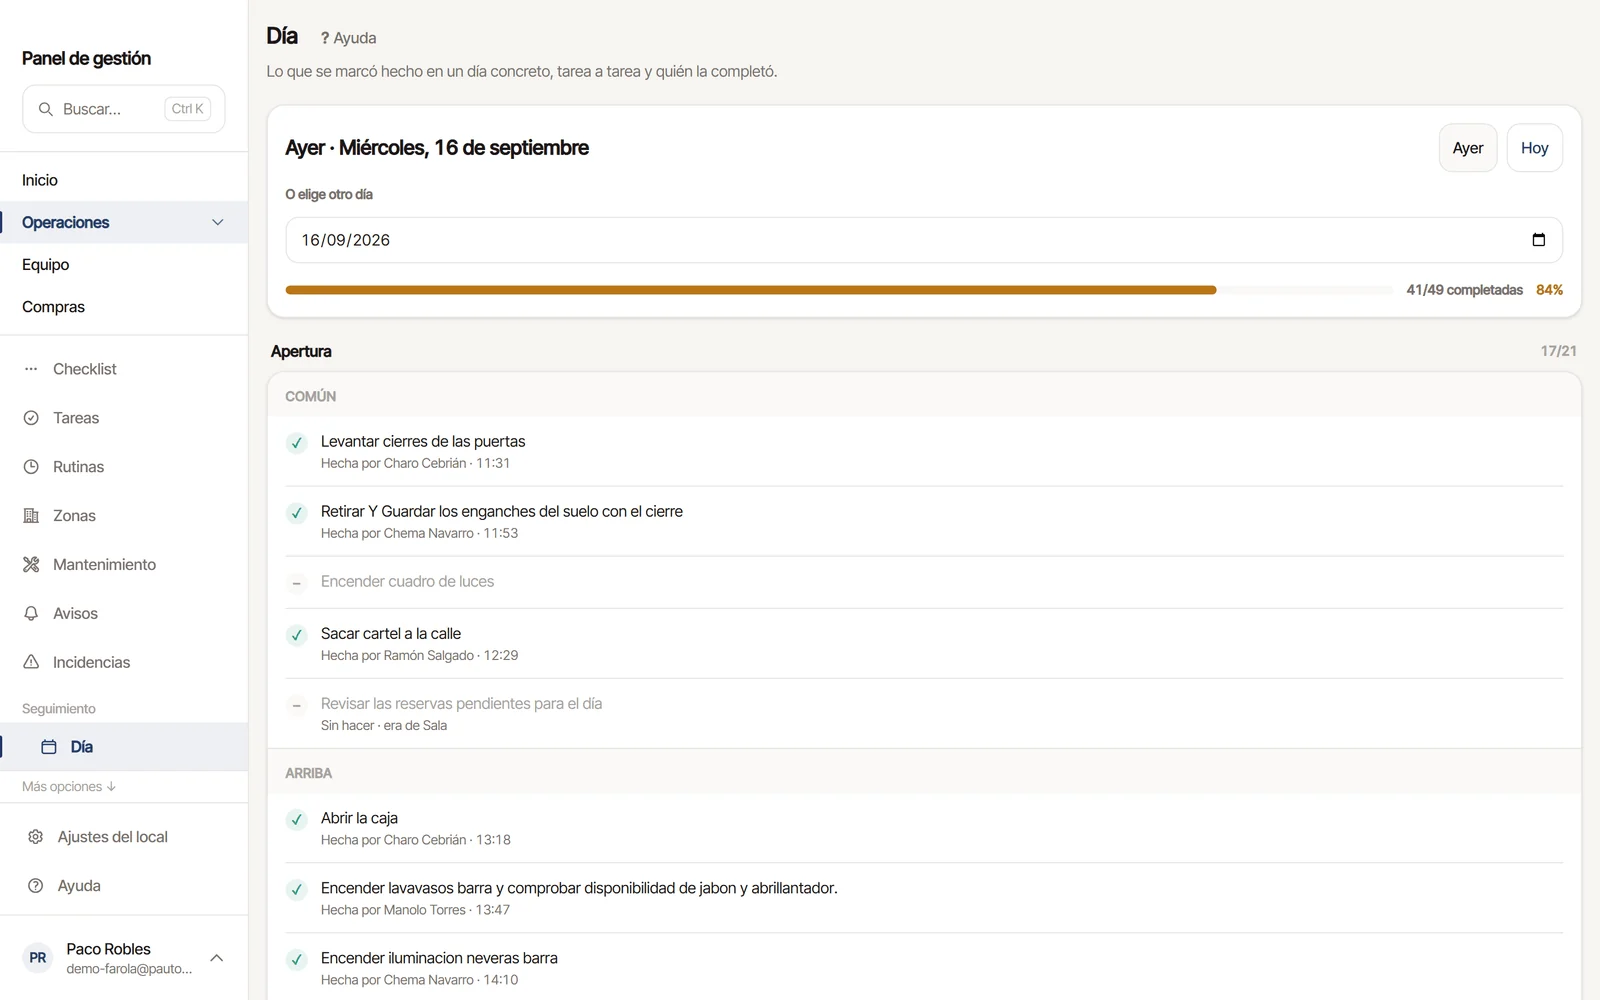Click the Avisos bell icon
The width and height of the screenshot is (1600, 1000).
[31, 614]
